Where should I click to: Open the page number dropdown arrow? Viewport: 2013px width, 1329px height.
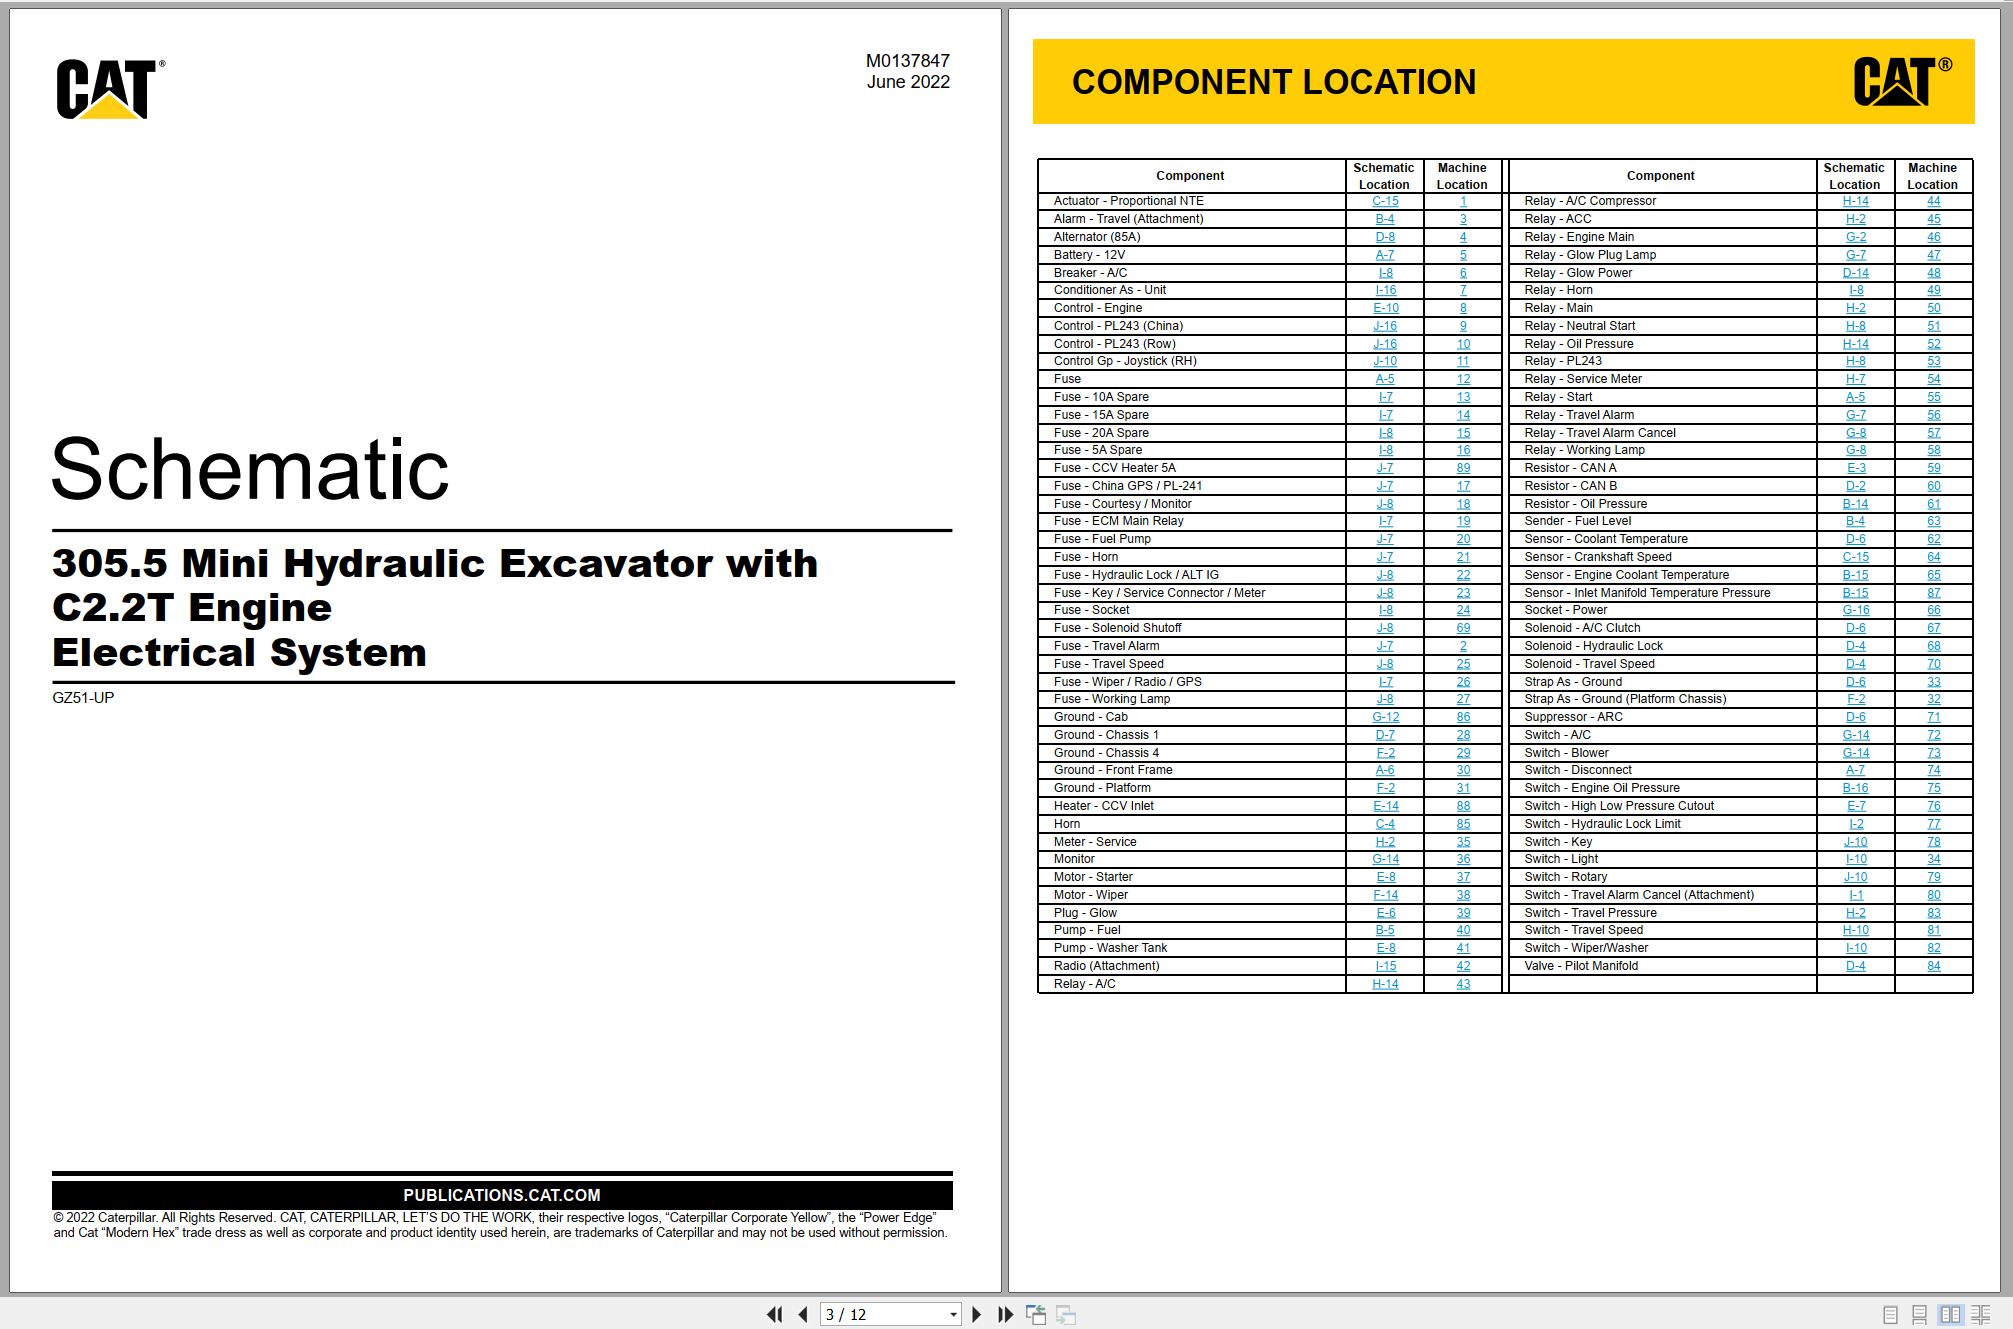[954, 1314]
